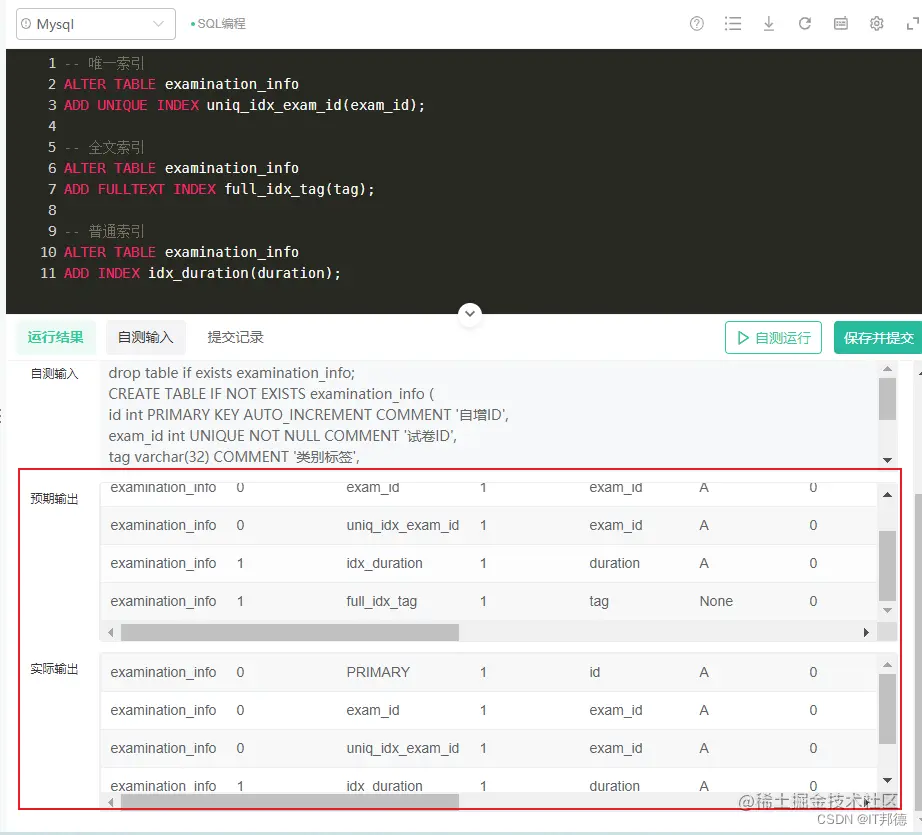Click horizontal scrollbar thumb of 预期输出
Viewport: 922px width, 835px height.
click(290, 633)
